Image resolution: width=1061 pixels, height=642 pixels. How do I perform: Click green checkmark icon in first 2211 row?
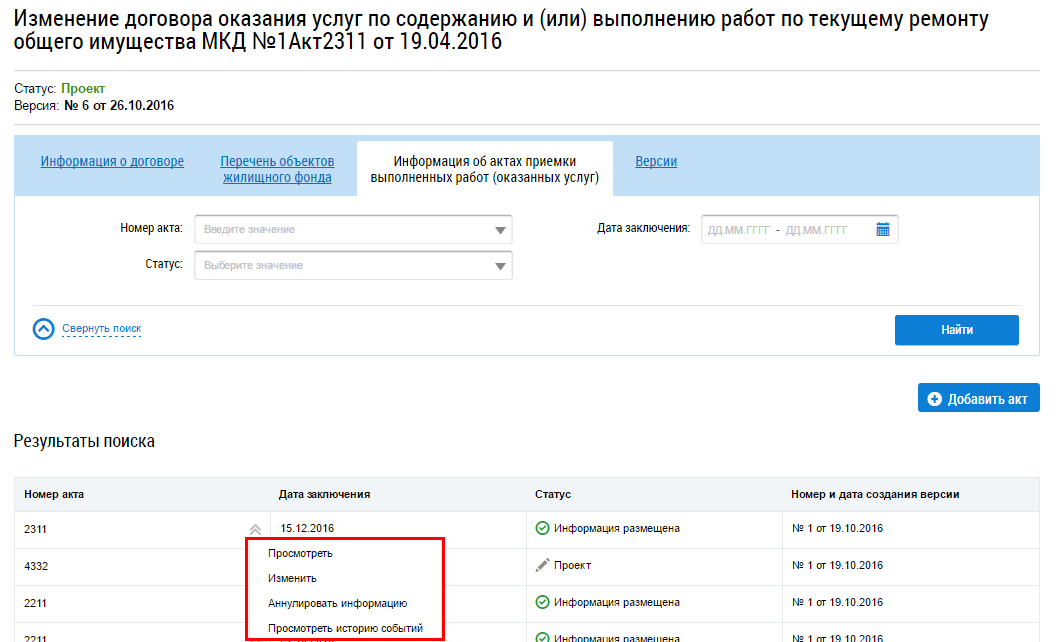tap(542, 602)
